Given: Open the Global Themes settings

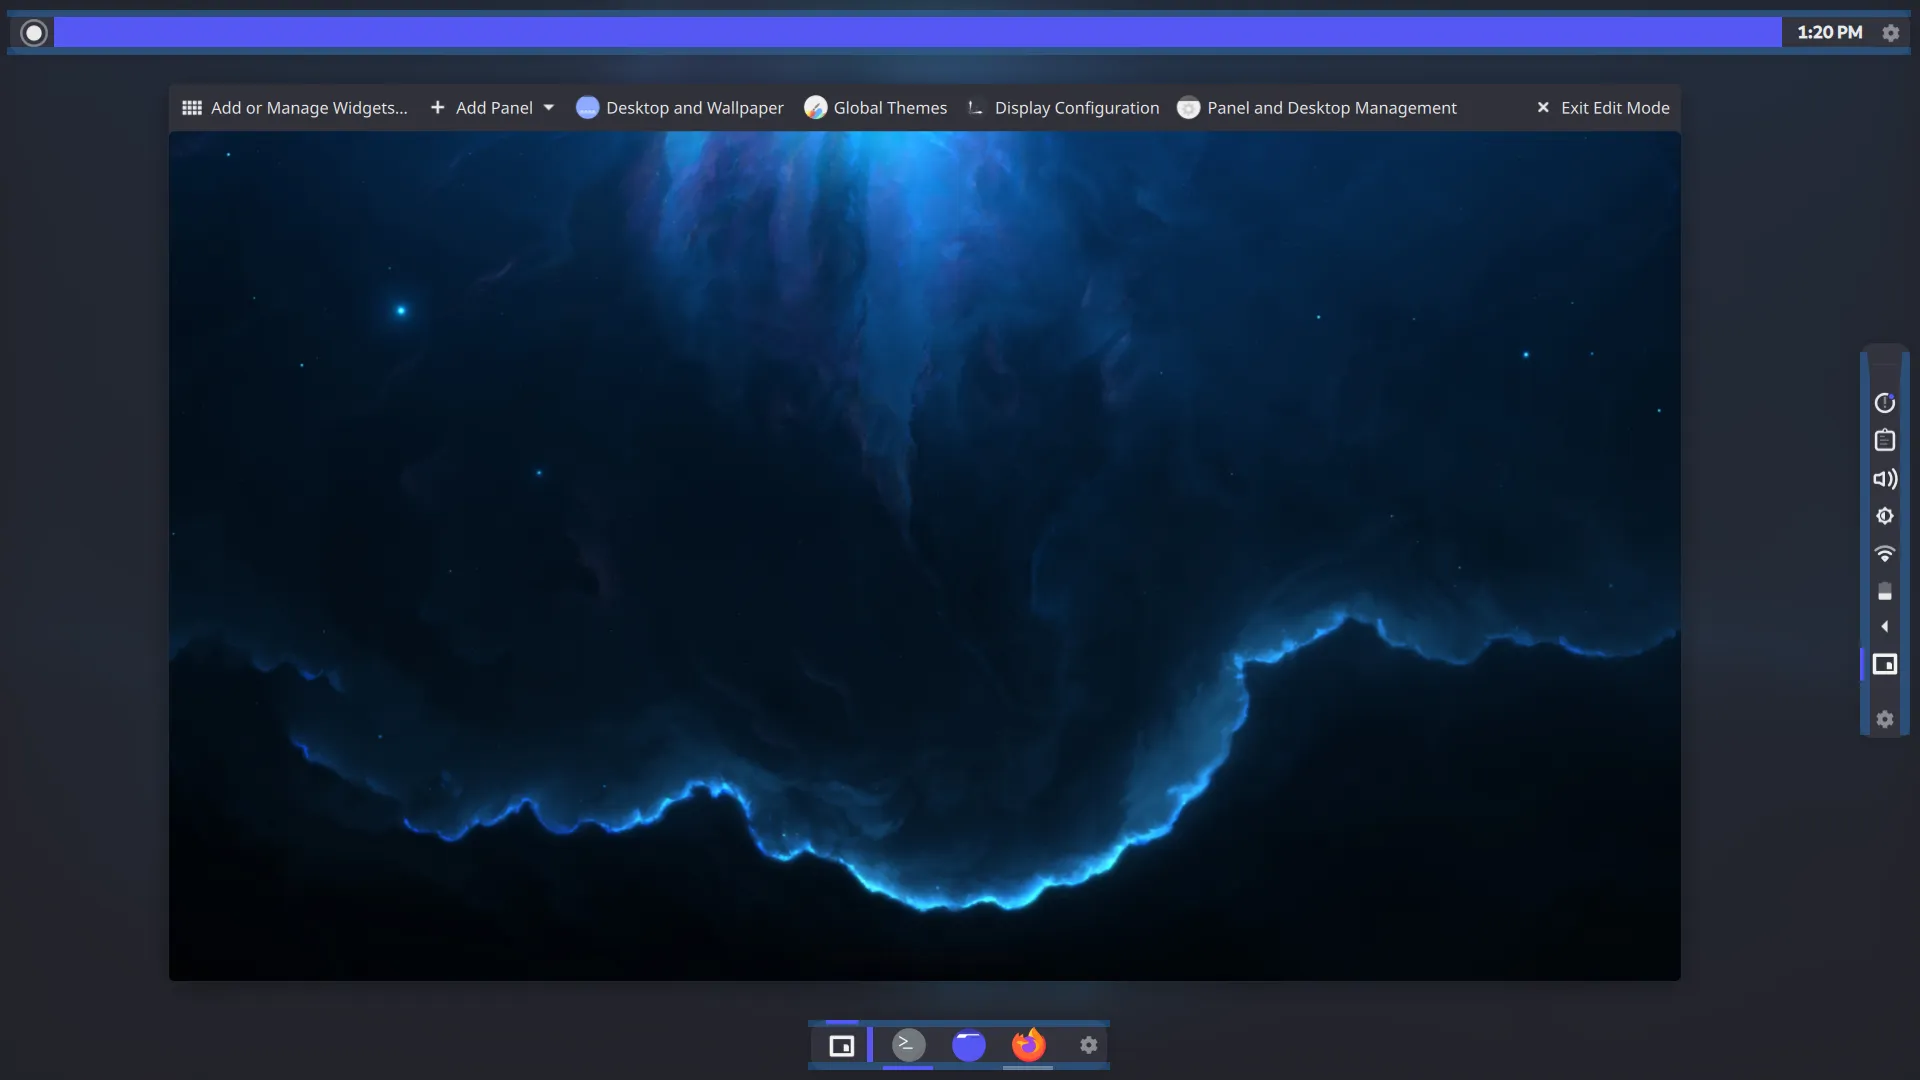Looking at the screenshot, I should click(876, 107).
